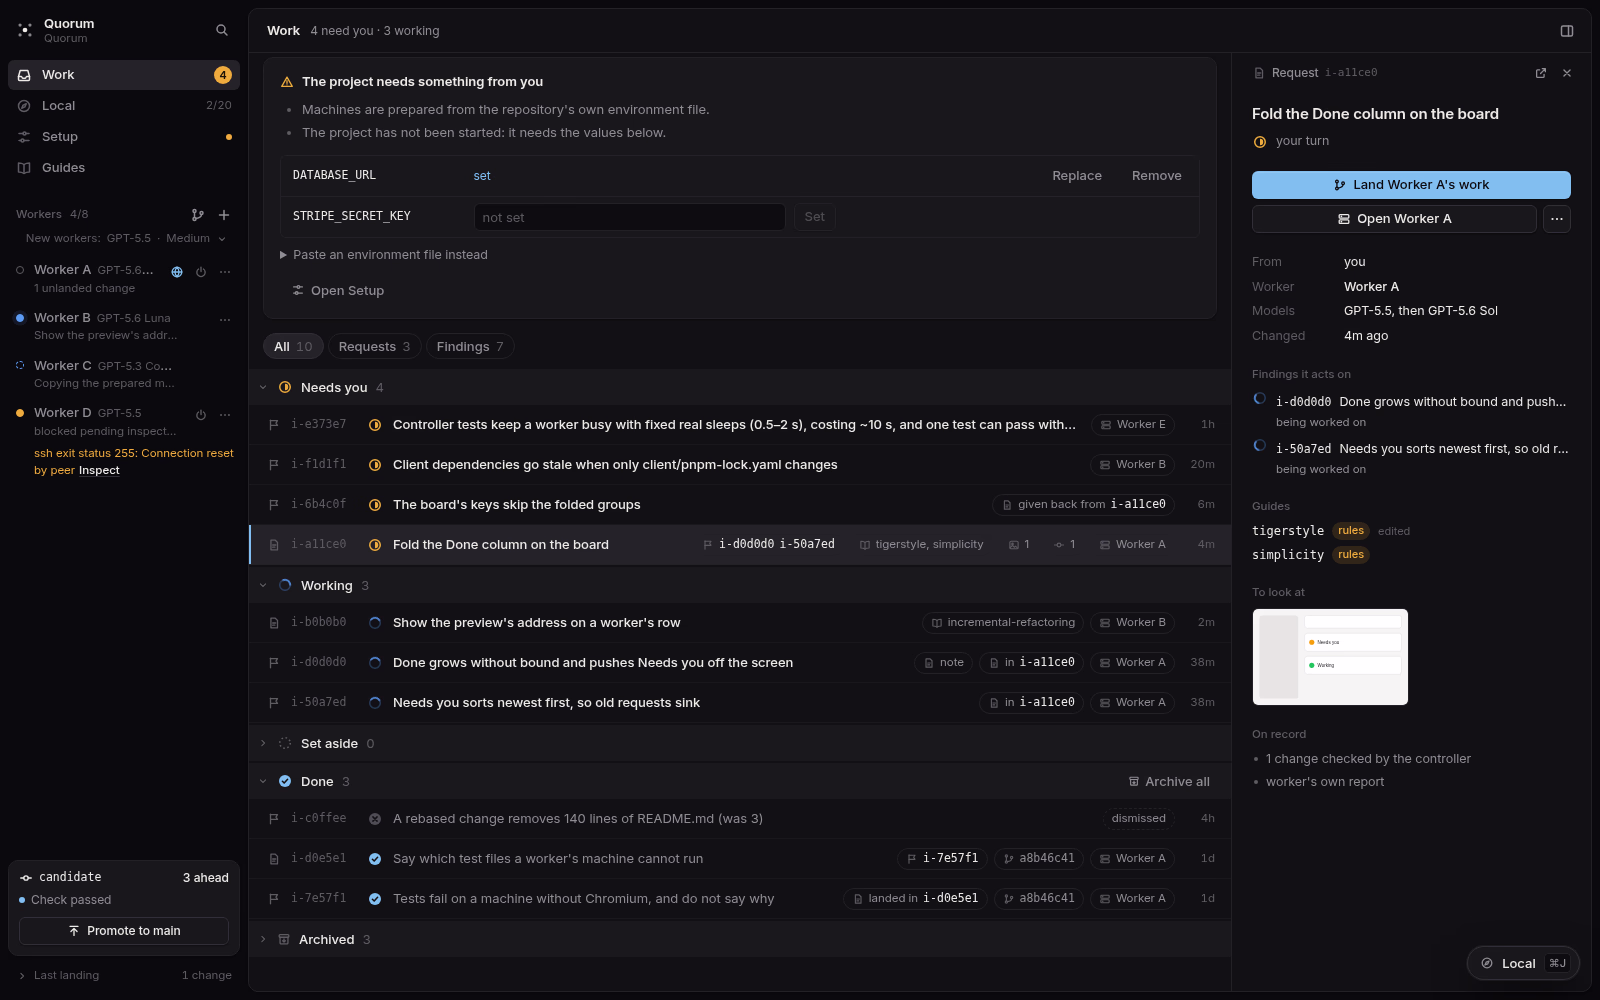Click the Inspect link under Worker D
Image resolution: width=1600 pixels, height=1000 pixels.
(99, 471)
